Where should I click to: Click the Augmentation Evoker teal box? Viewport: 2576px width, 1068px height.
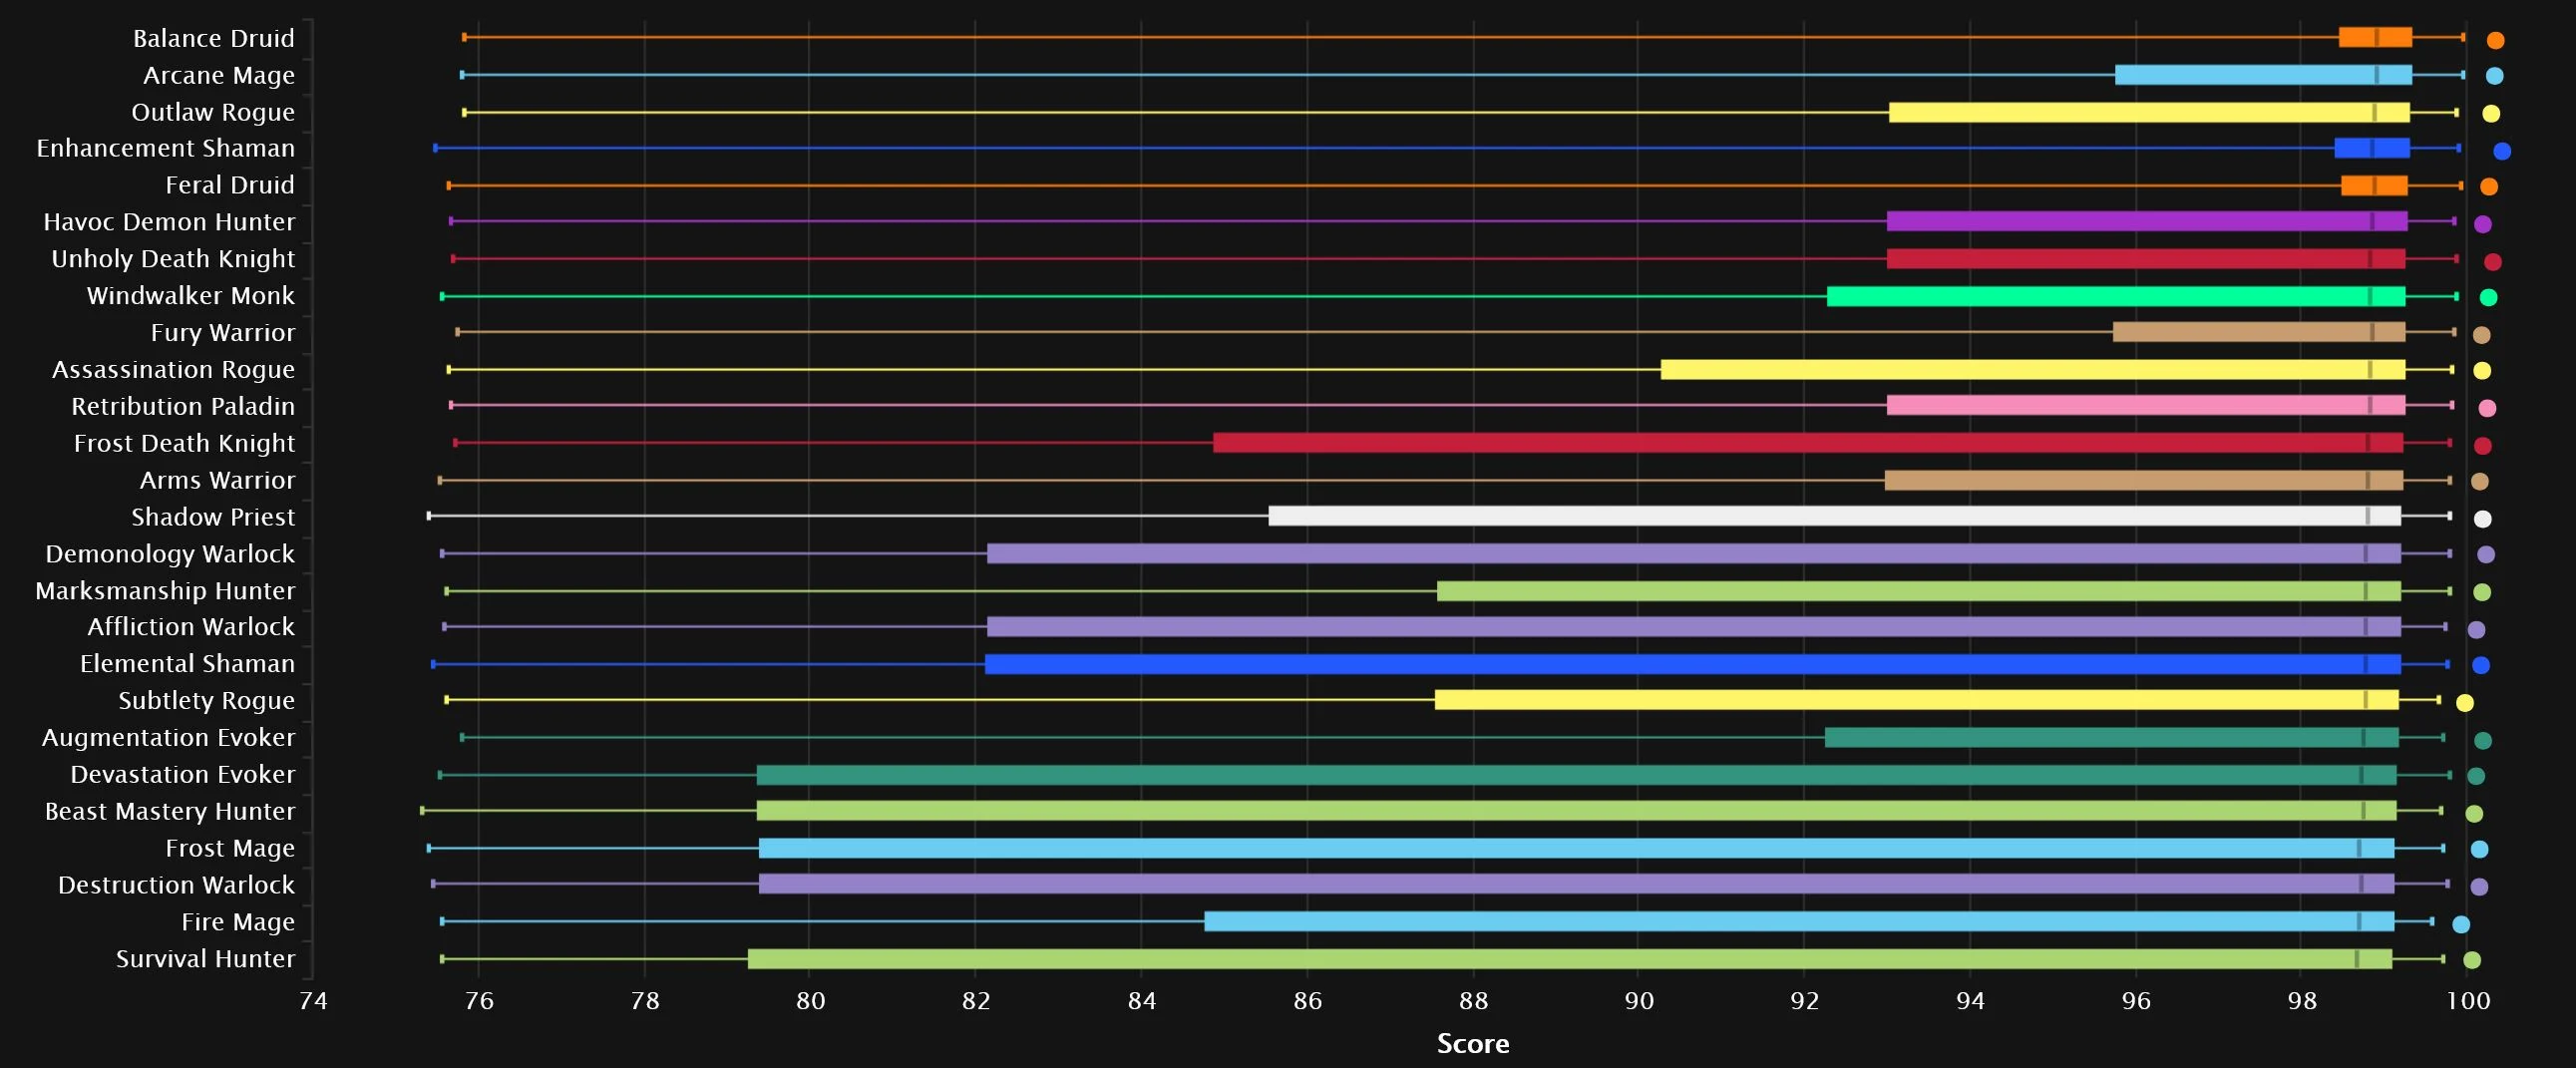pyautogui.click(x=2112, y=738)
